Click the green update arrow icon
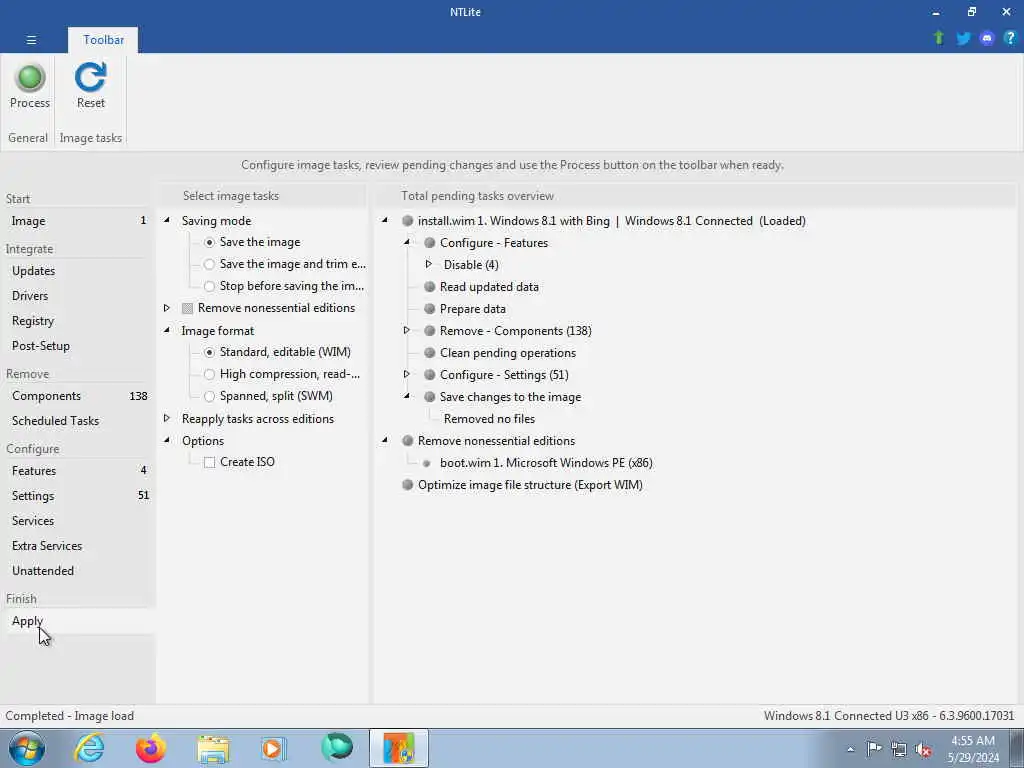Screen dimensions: 1024x768 pyautogui.click(x=938, y=38)
